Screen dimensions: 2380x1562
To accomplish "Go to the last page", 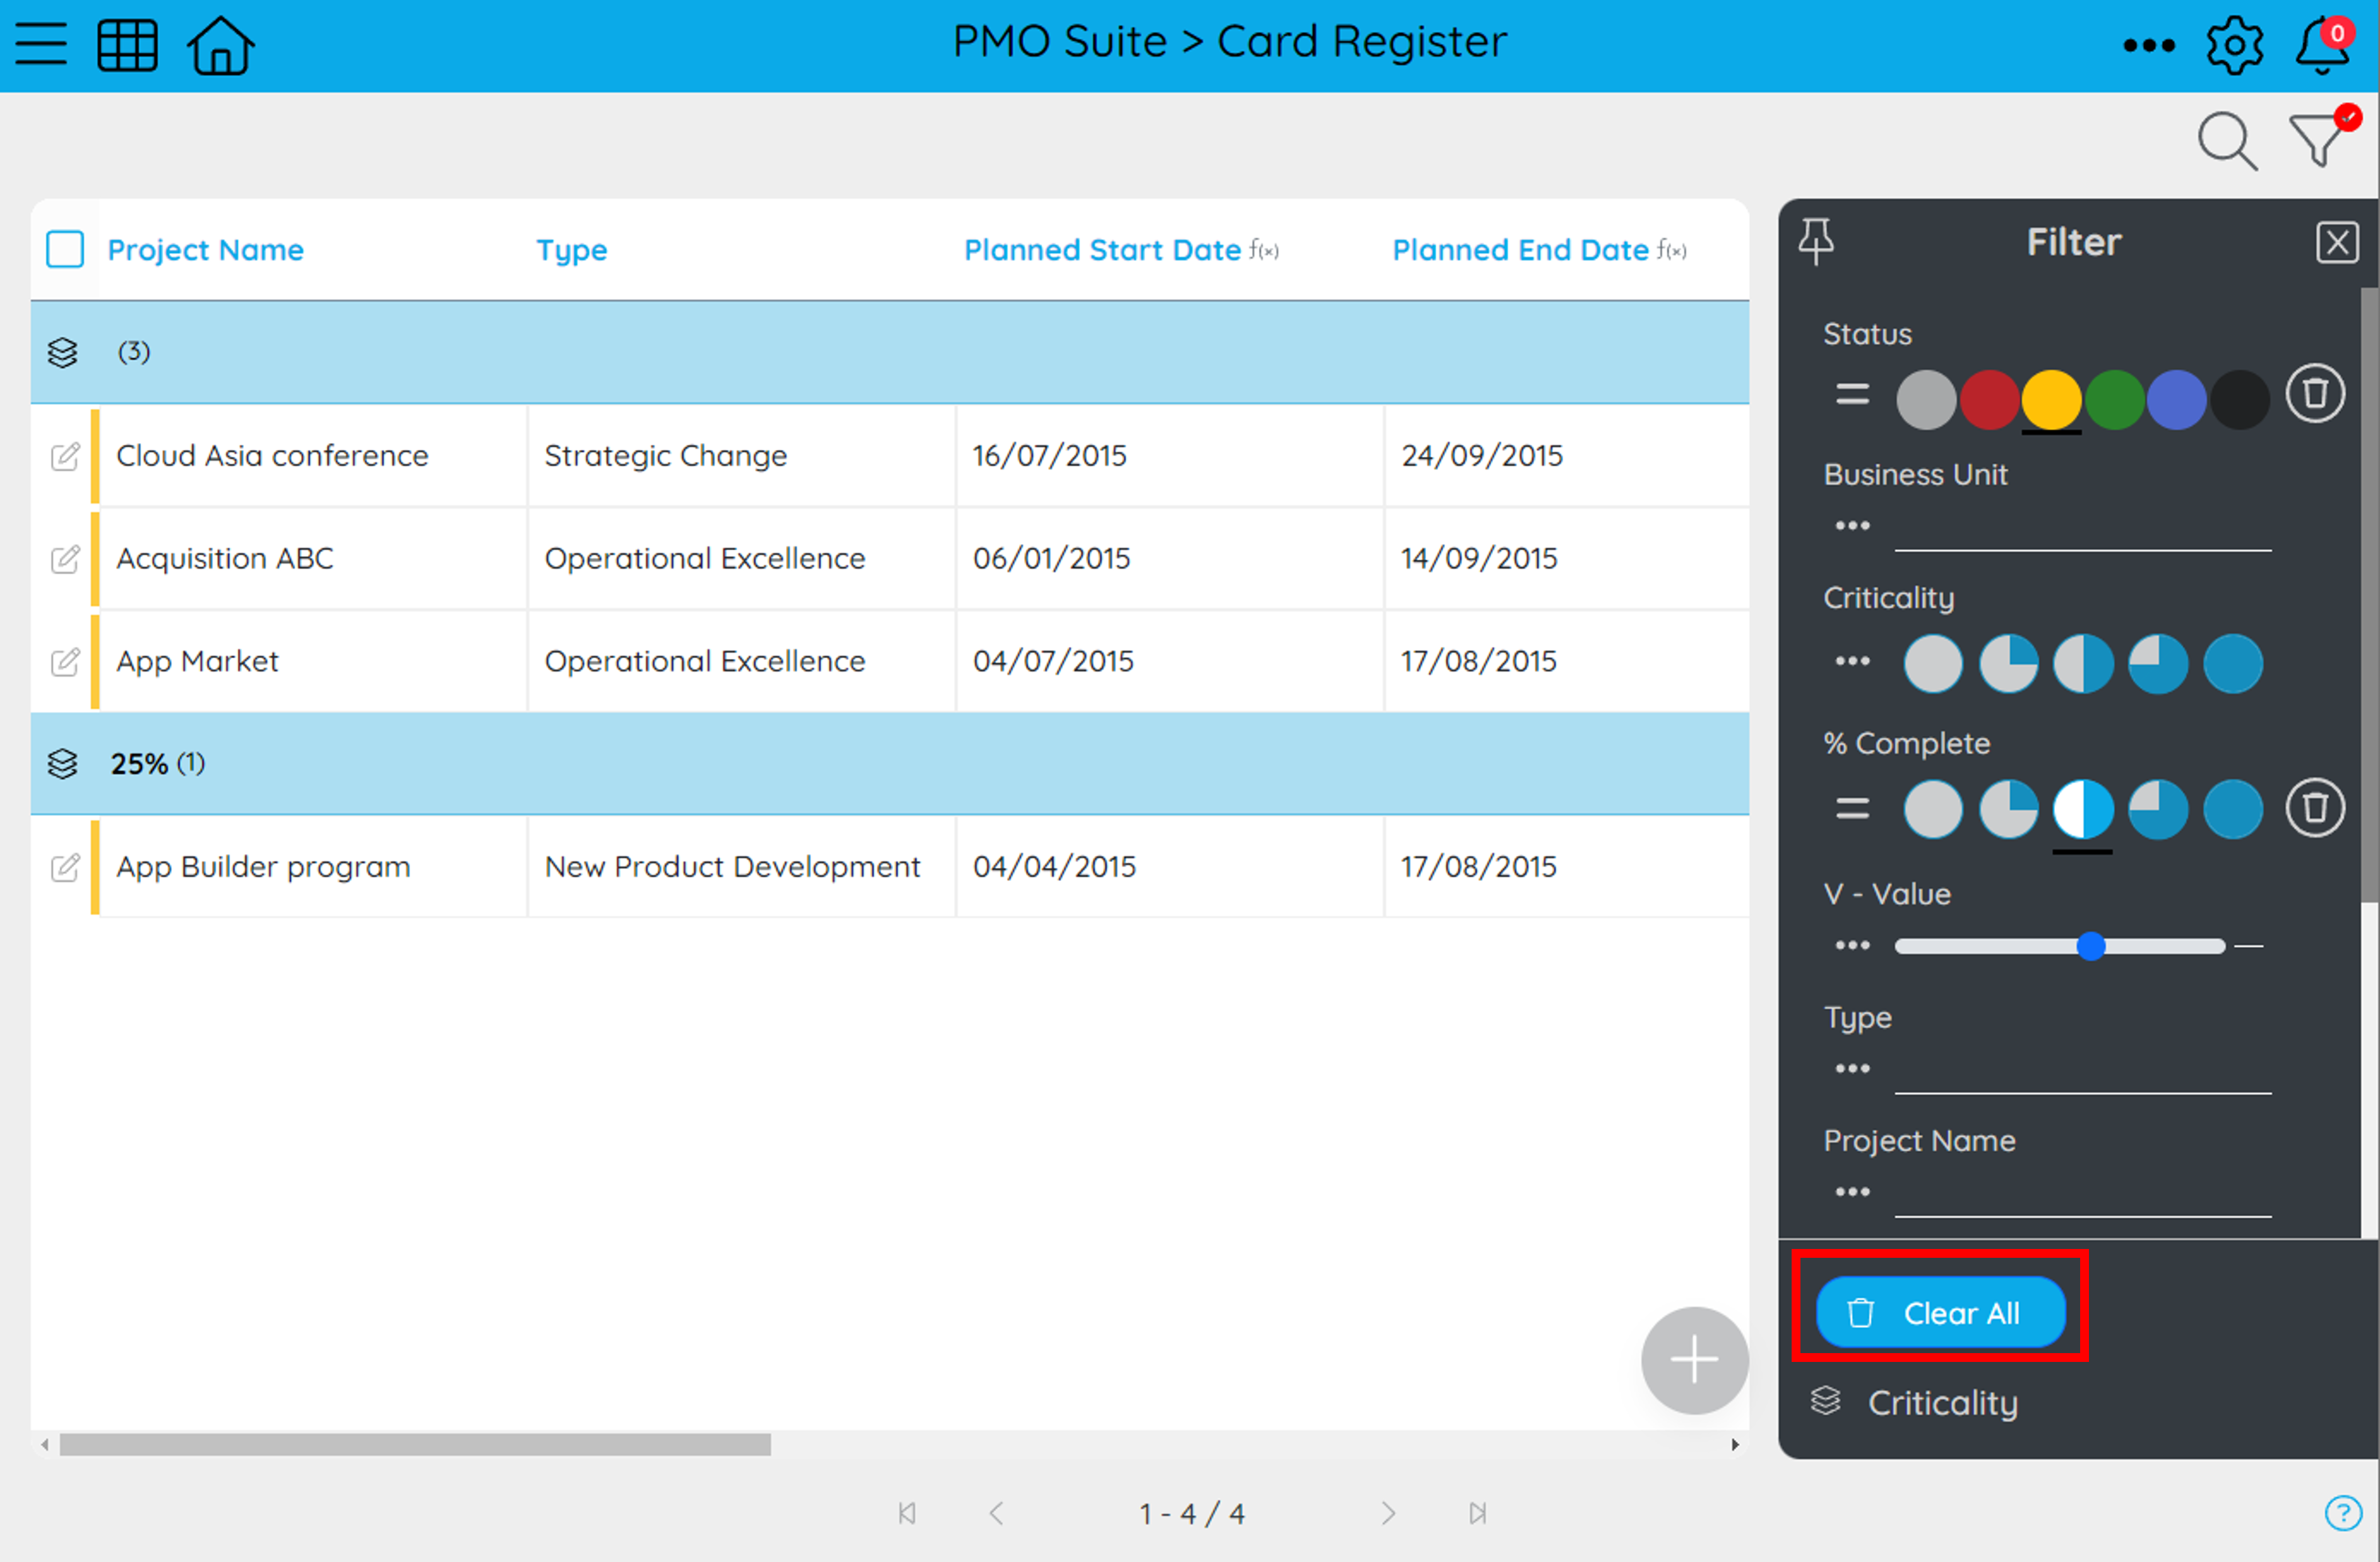I will coord(1478,1513).
